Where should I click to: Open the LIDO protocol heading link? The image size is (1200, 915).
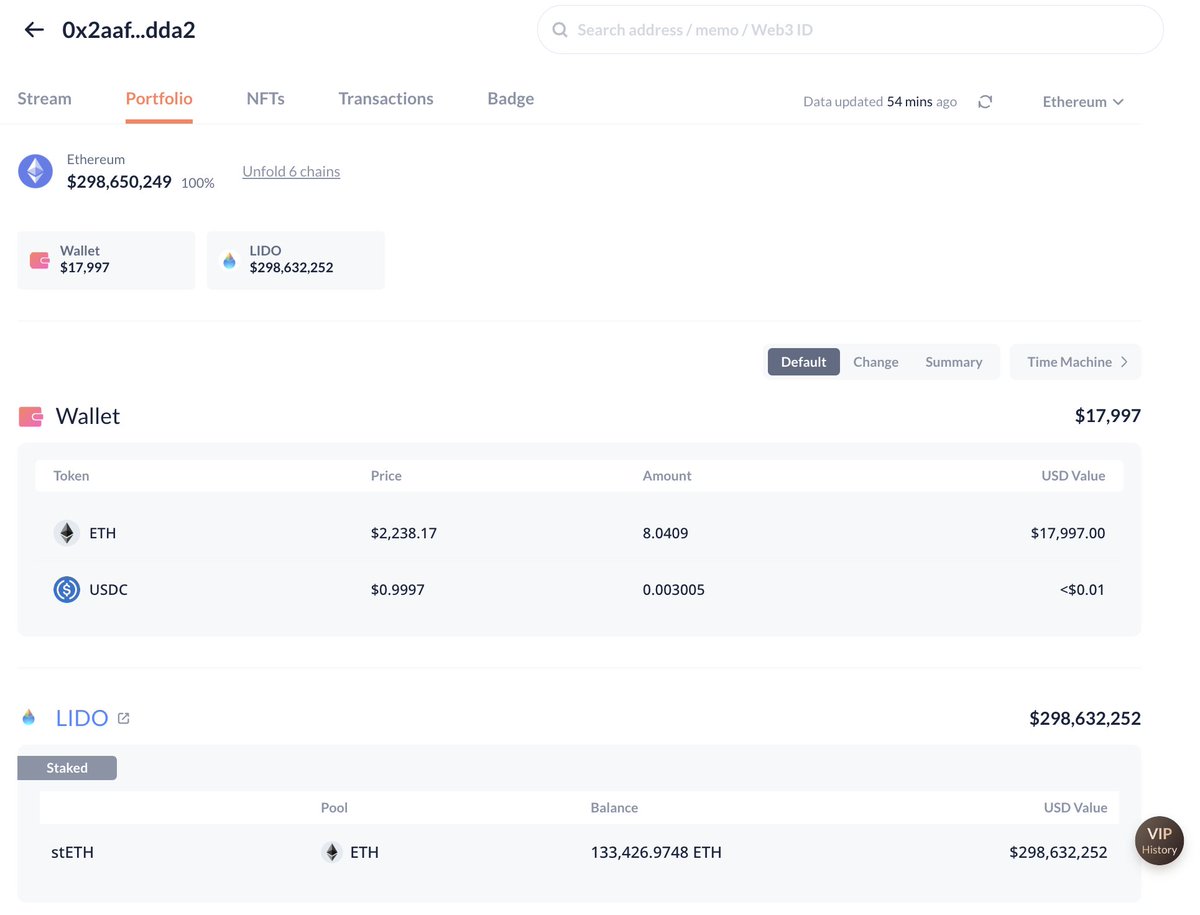click(82, 718)
